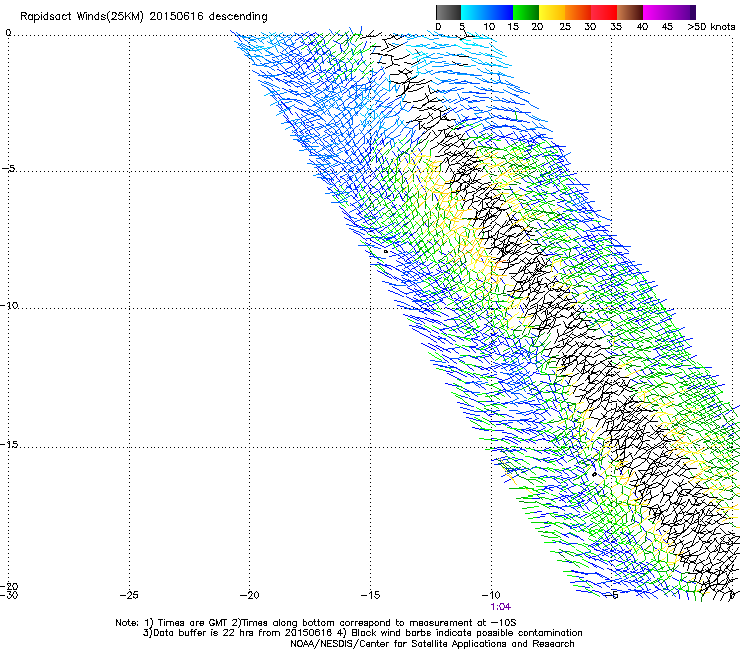
Task: Click the '-15' longitude axis label at bottom
Action: click(x=370, y=595)
